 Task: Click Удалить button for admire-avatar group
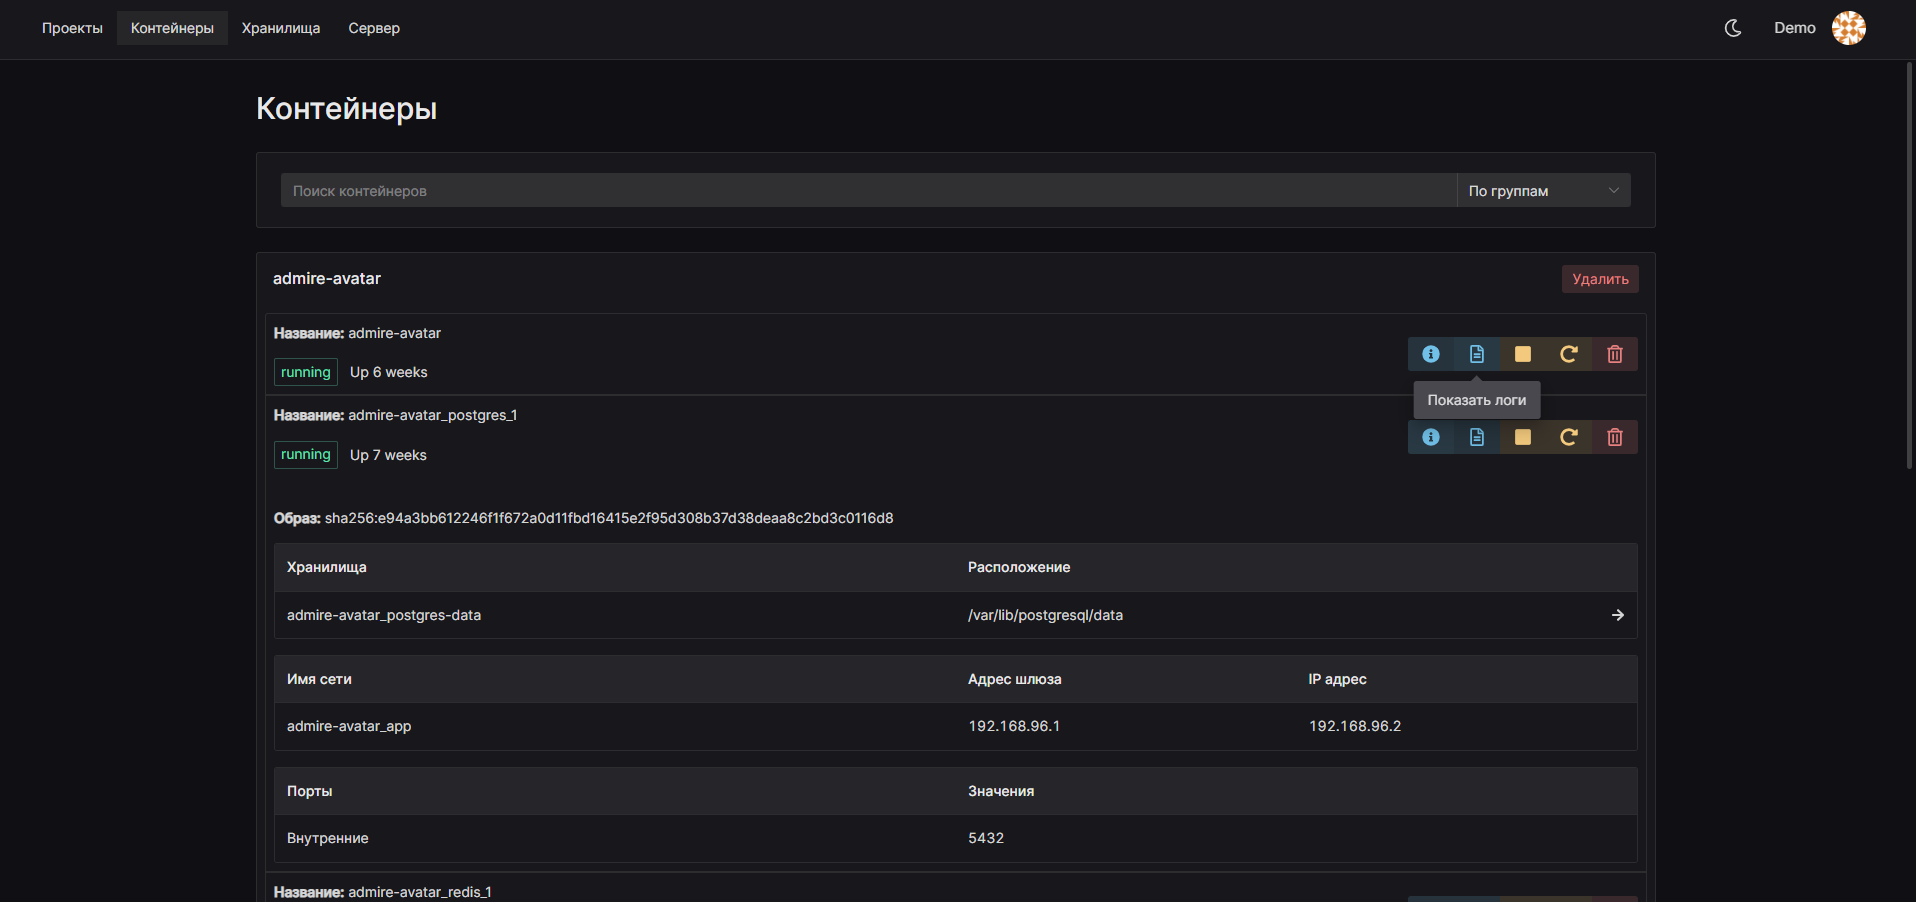(x=1600, y=279)
